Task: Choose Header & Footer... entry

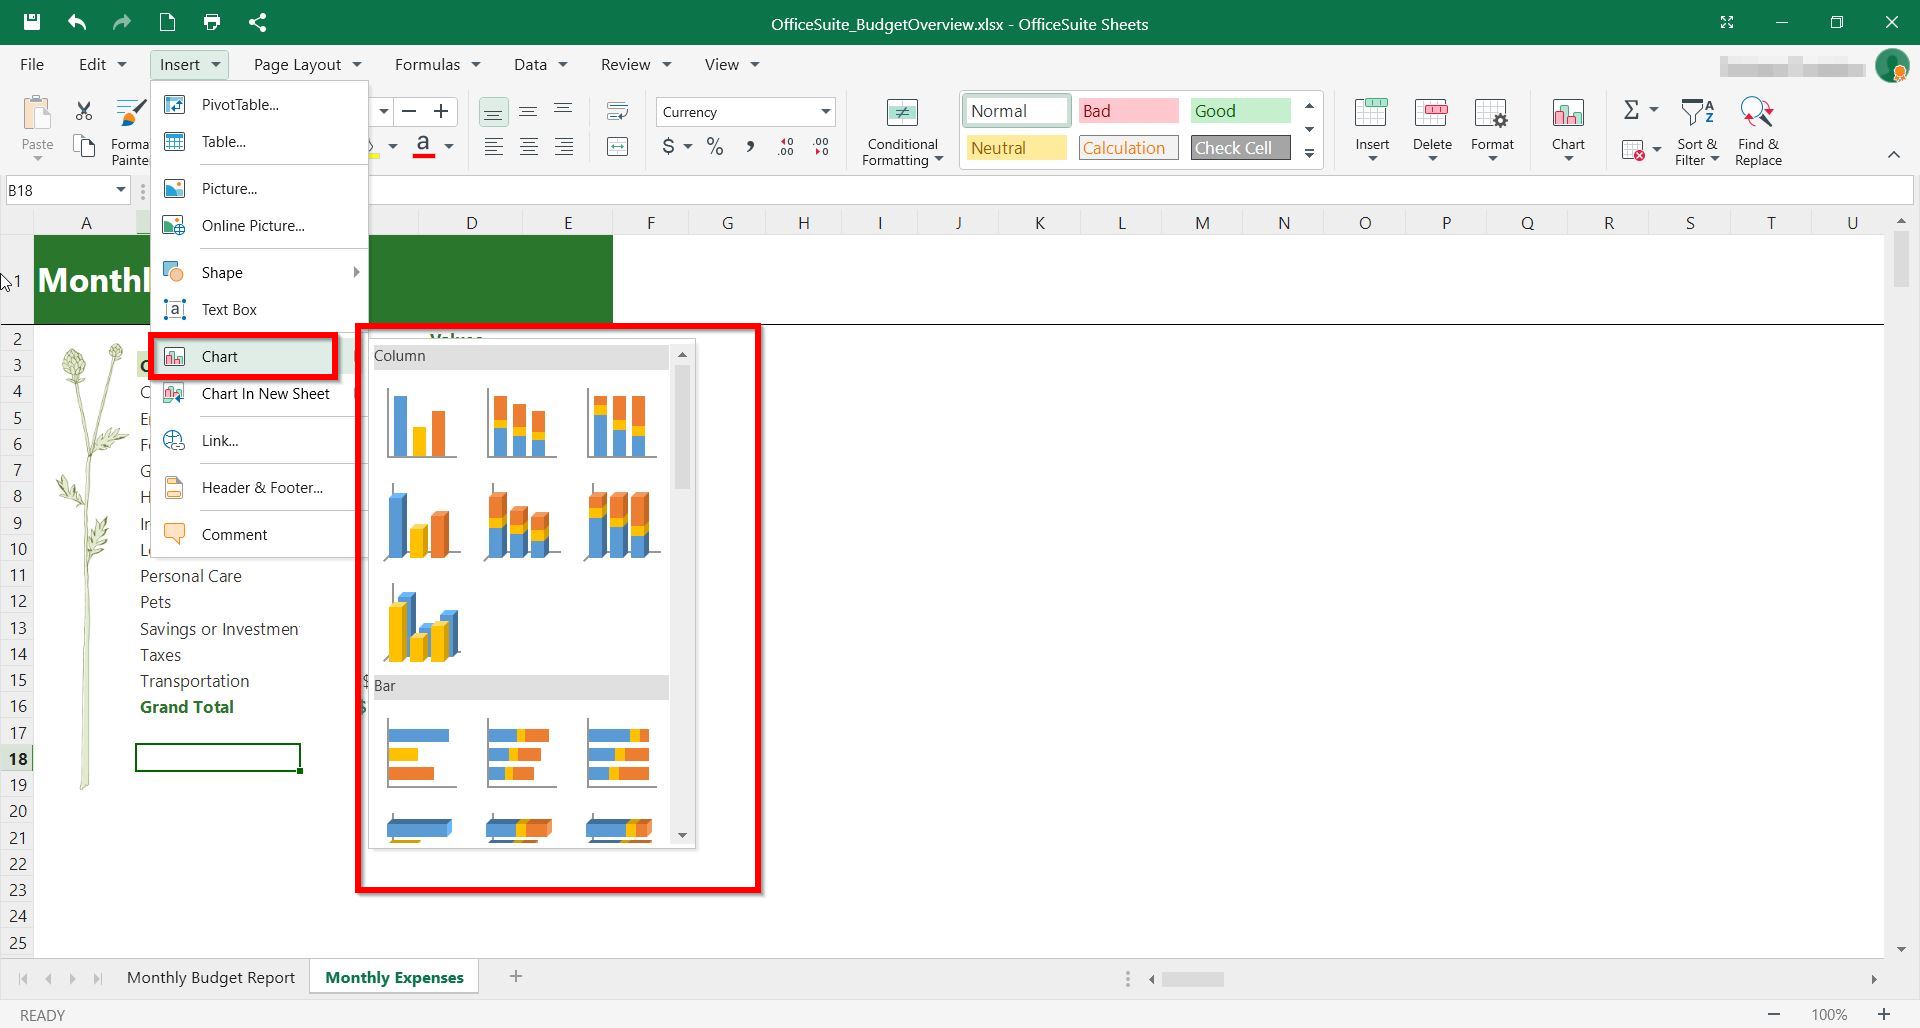Action: point(260,487)
